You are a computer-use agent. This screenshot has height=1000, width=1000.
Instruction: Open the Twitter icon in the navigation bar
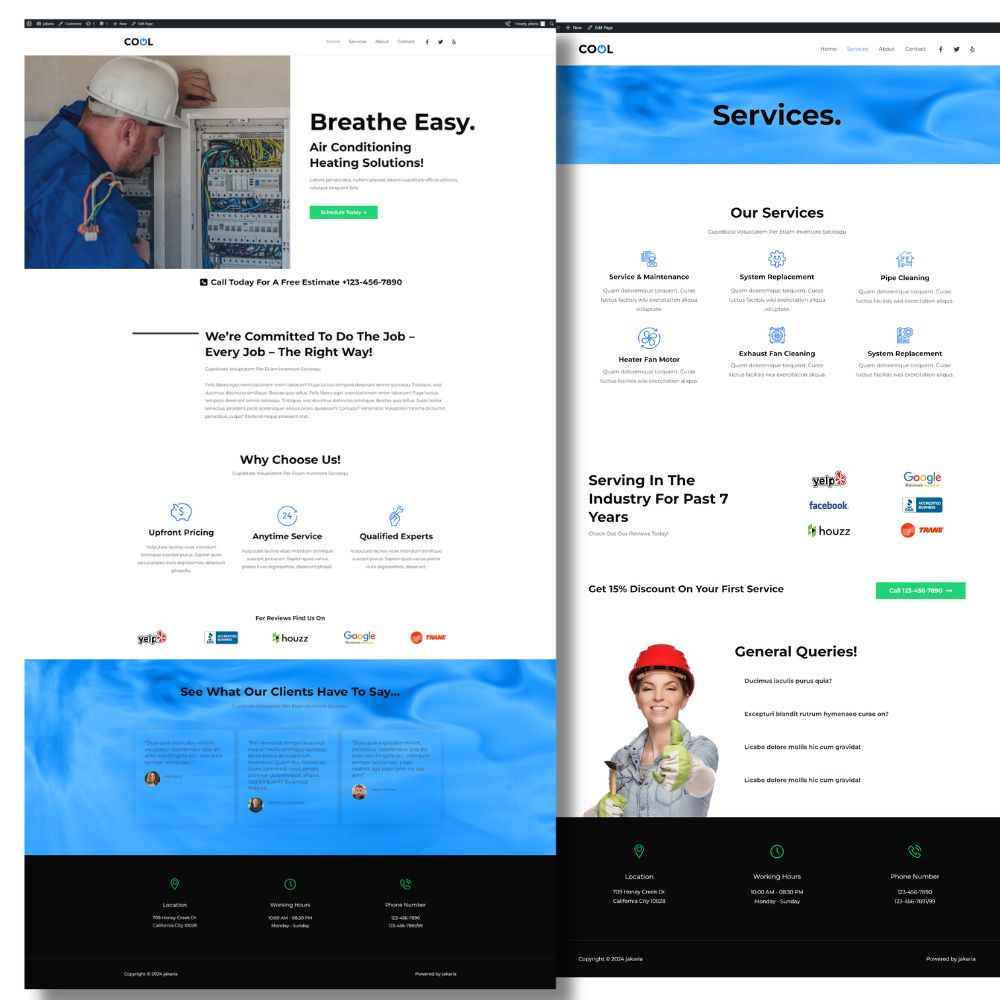(440, 41)
